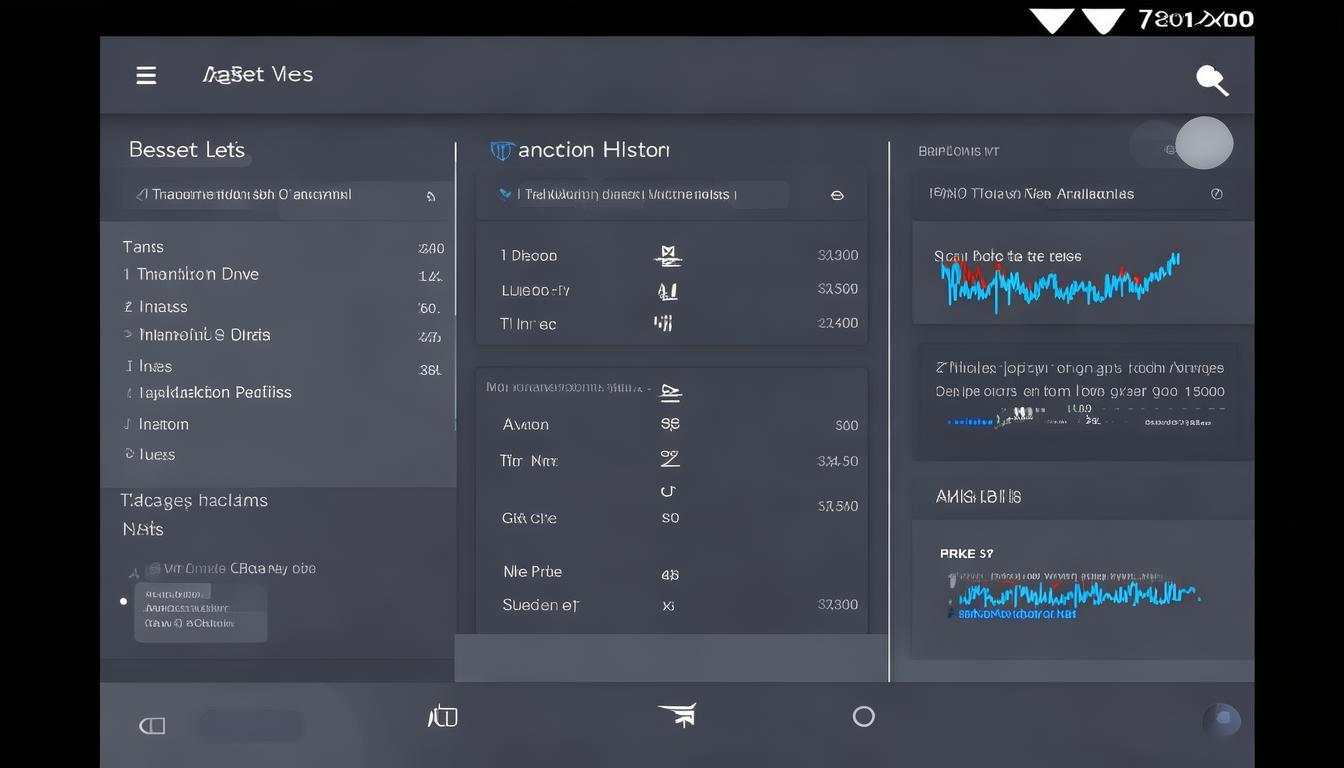Expand the blue chevron in transaction filter
The image size is (1344, 768).
coord(505,194)
